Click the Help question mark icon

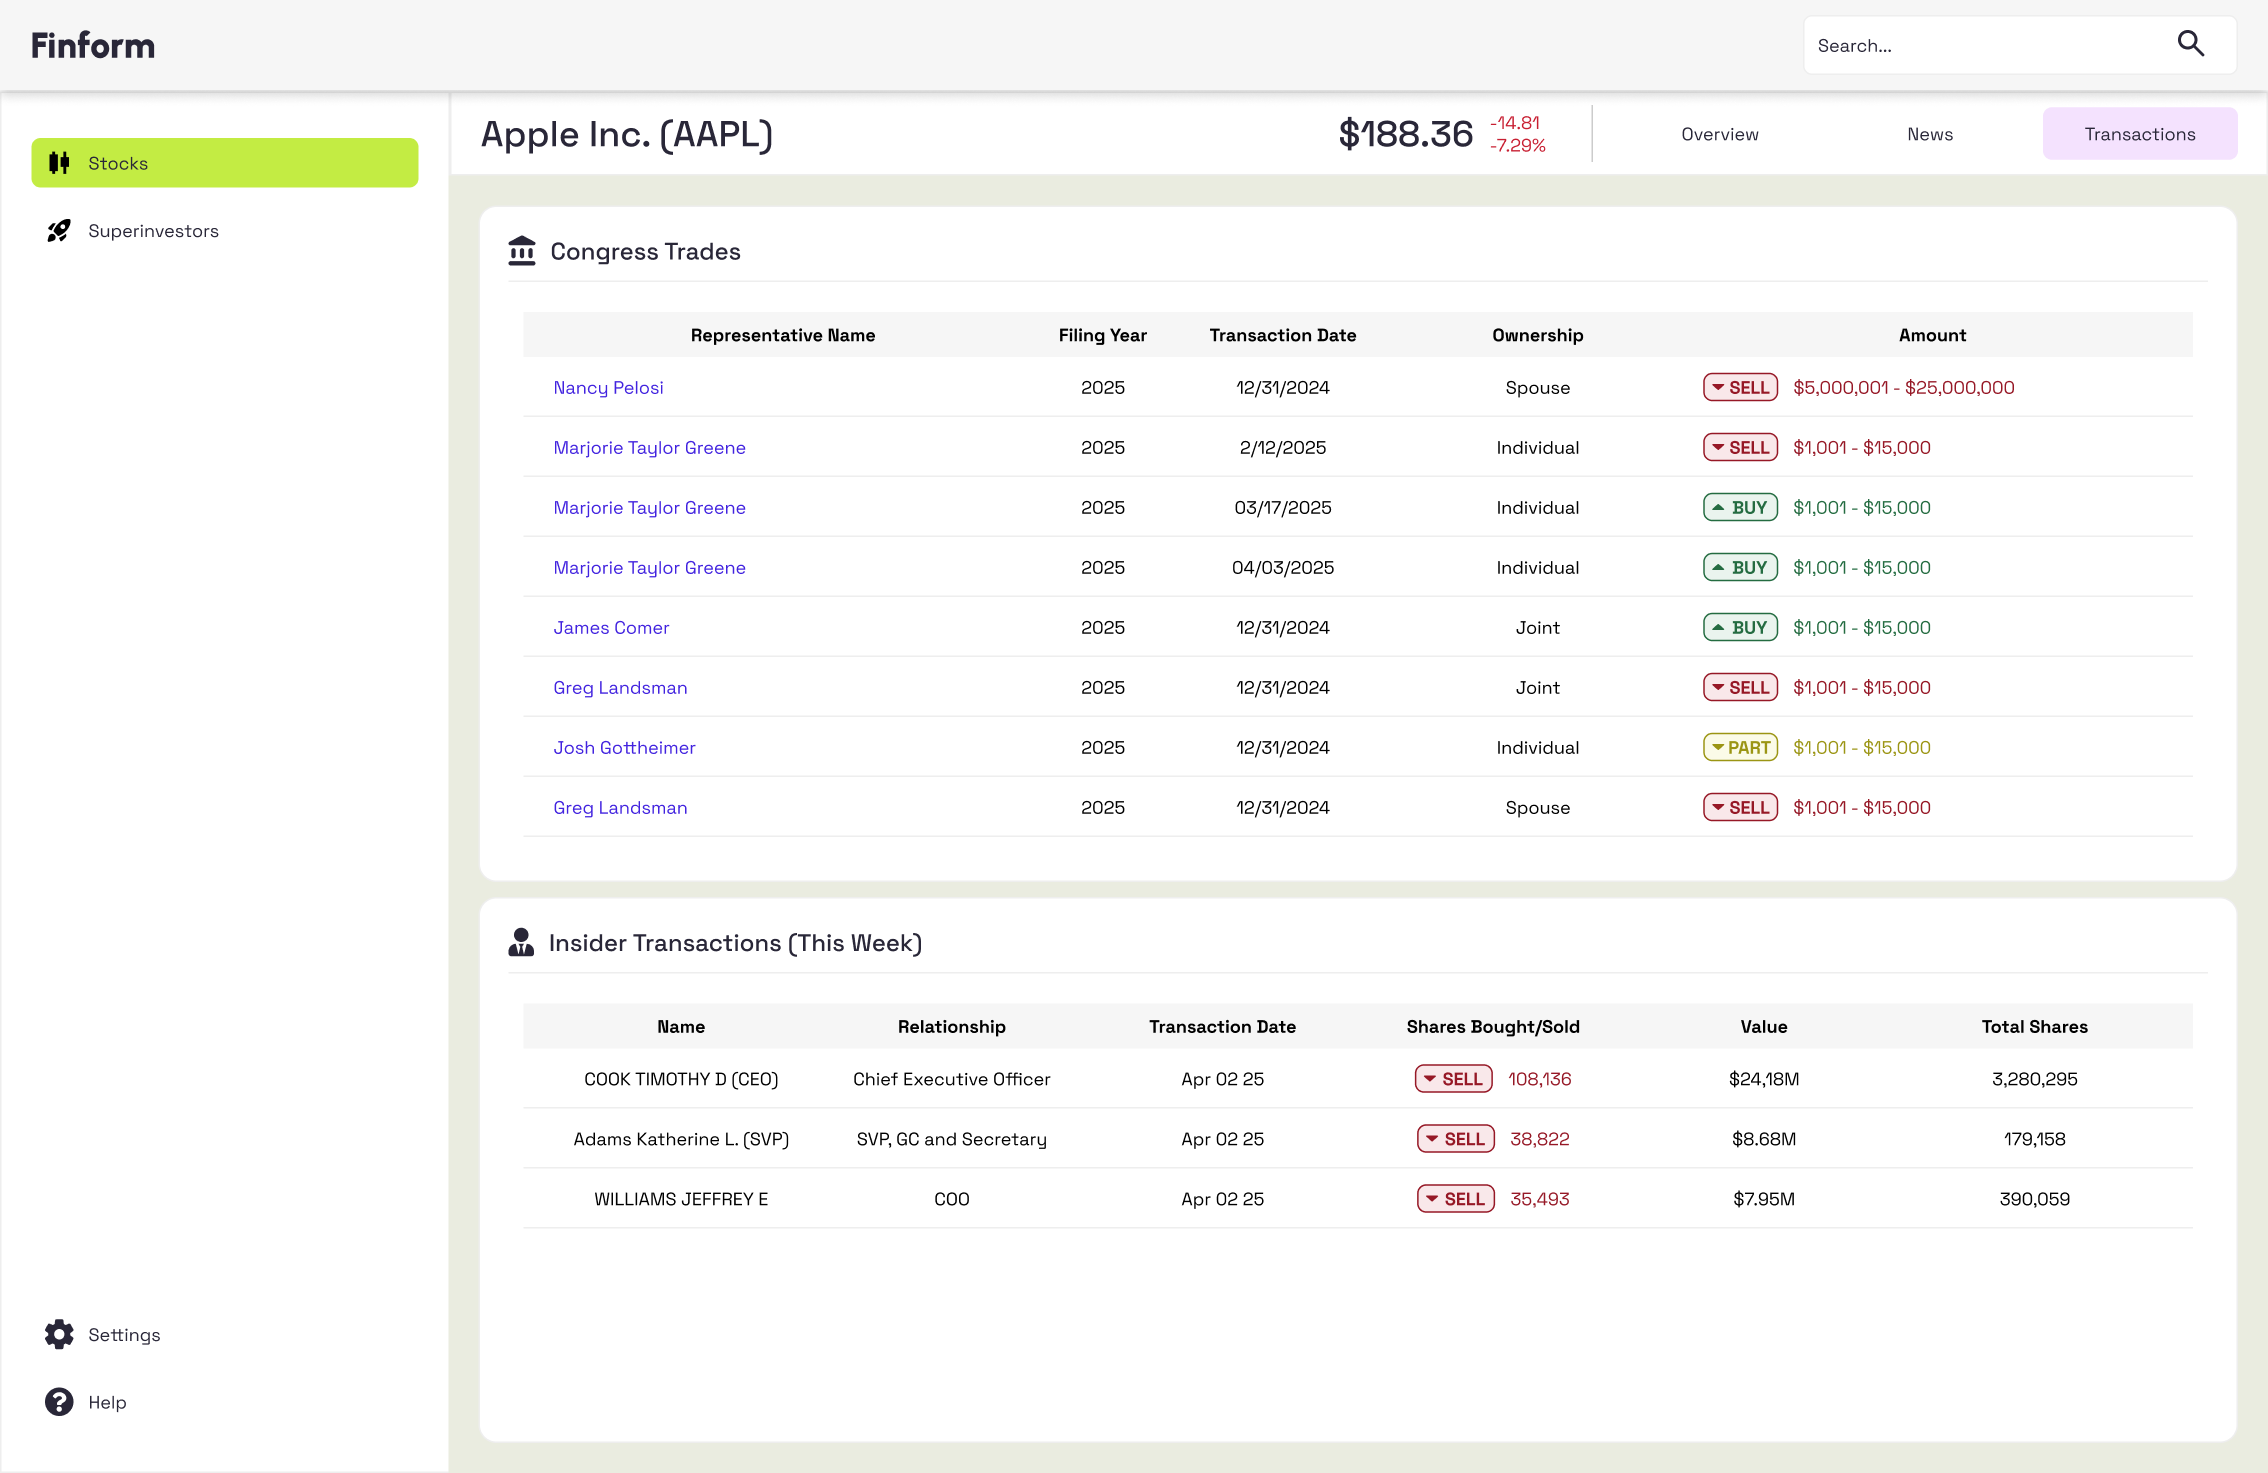(59, 1402)
